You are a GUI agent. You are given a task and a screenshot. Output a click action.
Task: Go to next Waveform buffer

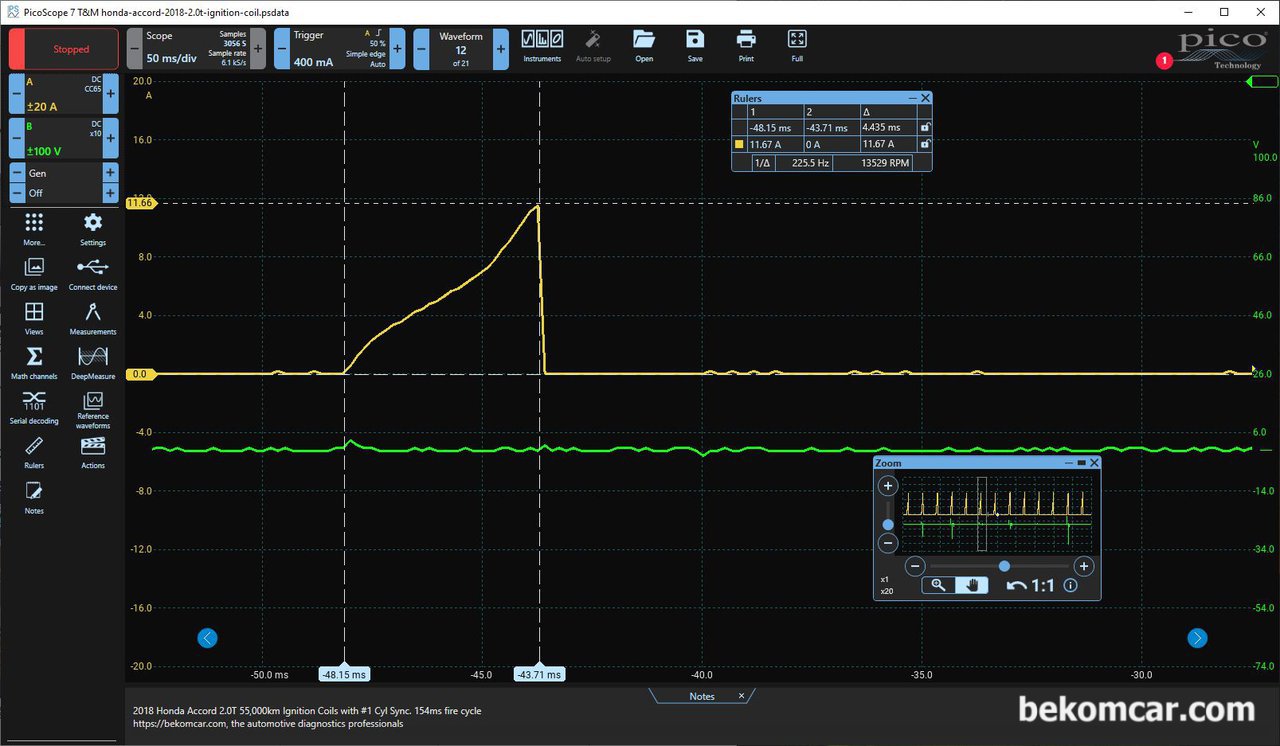click(500, 49)
